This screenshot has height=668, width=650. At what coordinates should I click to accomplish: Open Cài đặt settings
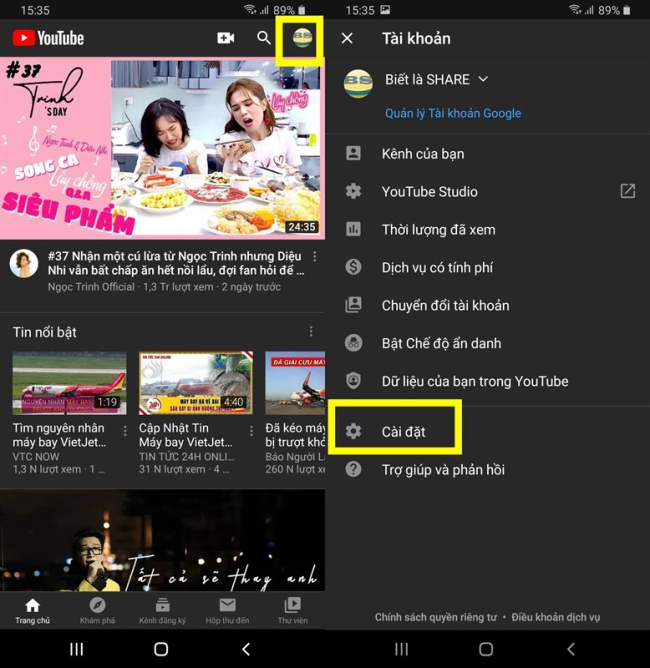point(487,432)
